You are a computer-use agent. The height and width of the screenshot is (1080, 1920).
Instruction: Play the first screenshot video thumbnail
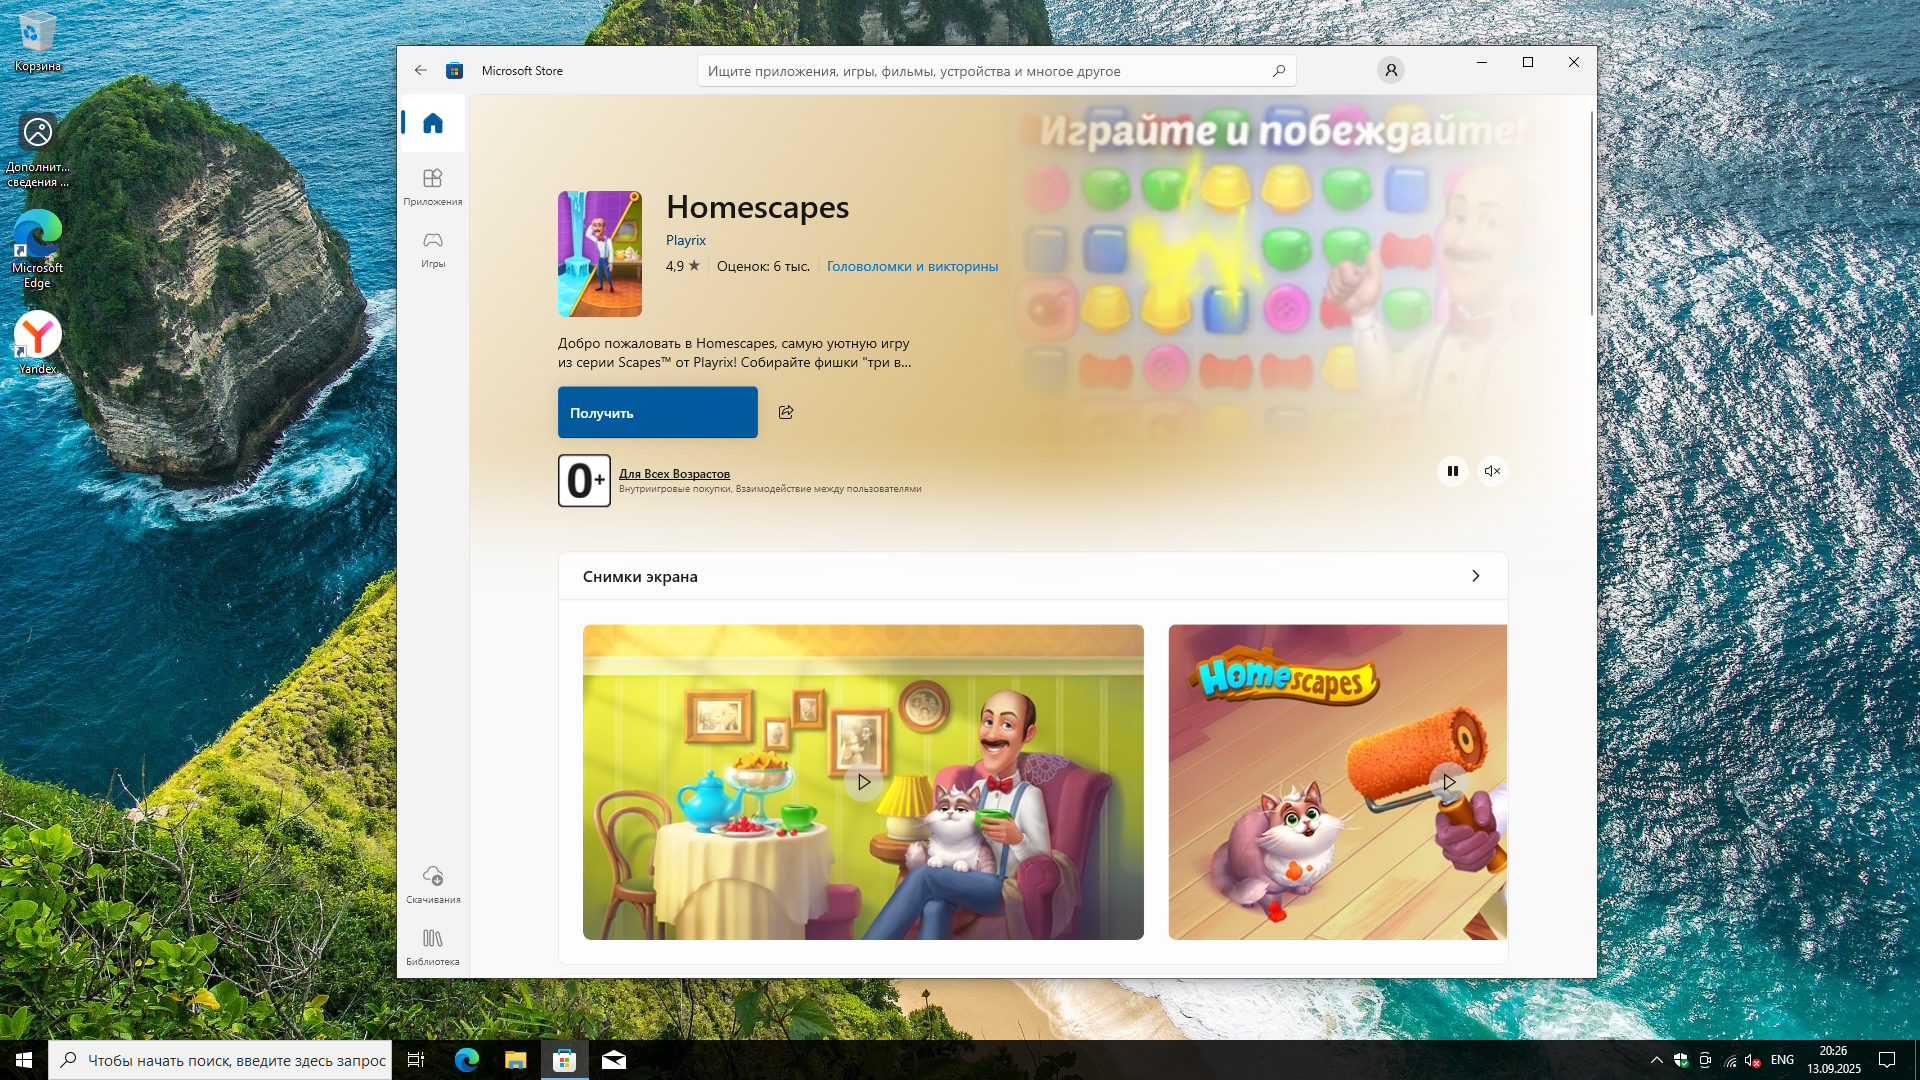[863, 782]
